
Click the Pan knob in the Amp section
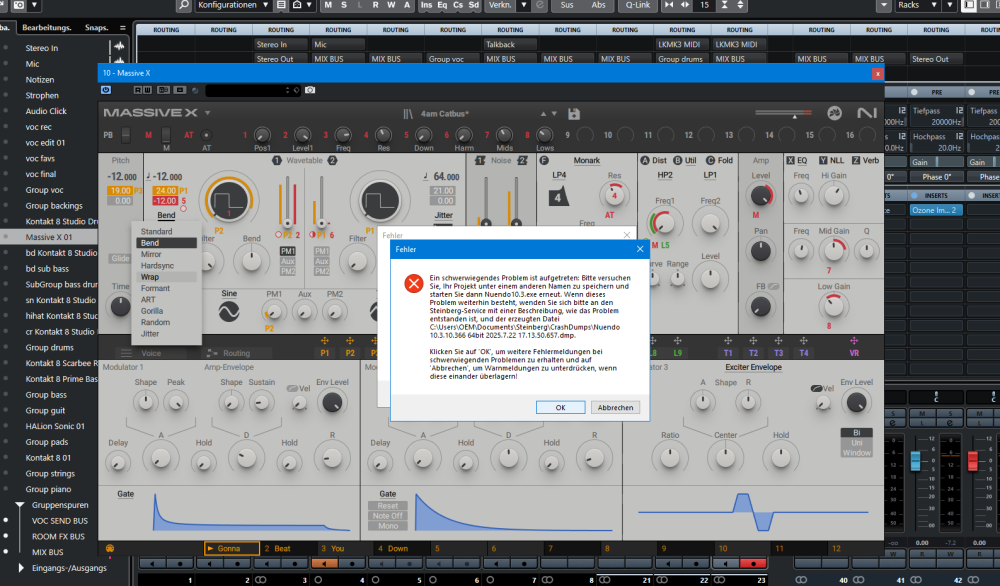(x=760, y=251)
